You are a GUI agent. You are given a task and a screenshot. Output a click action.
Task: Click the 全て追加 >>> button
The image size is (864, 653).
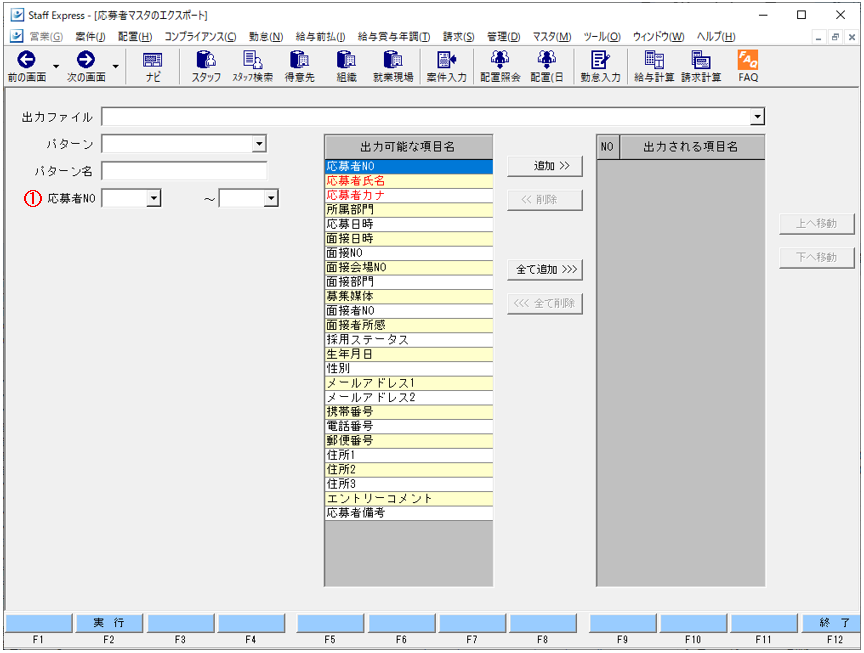pos(544,269)
